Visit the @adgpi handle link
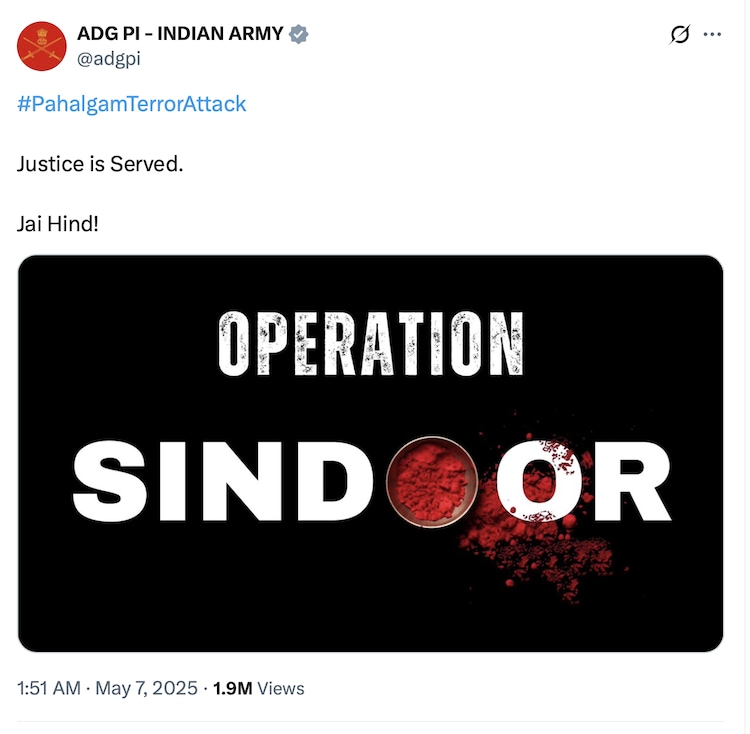This screenshot has height=734, width=750. coord(109,59)
